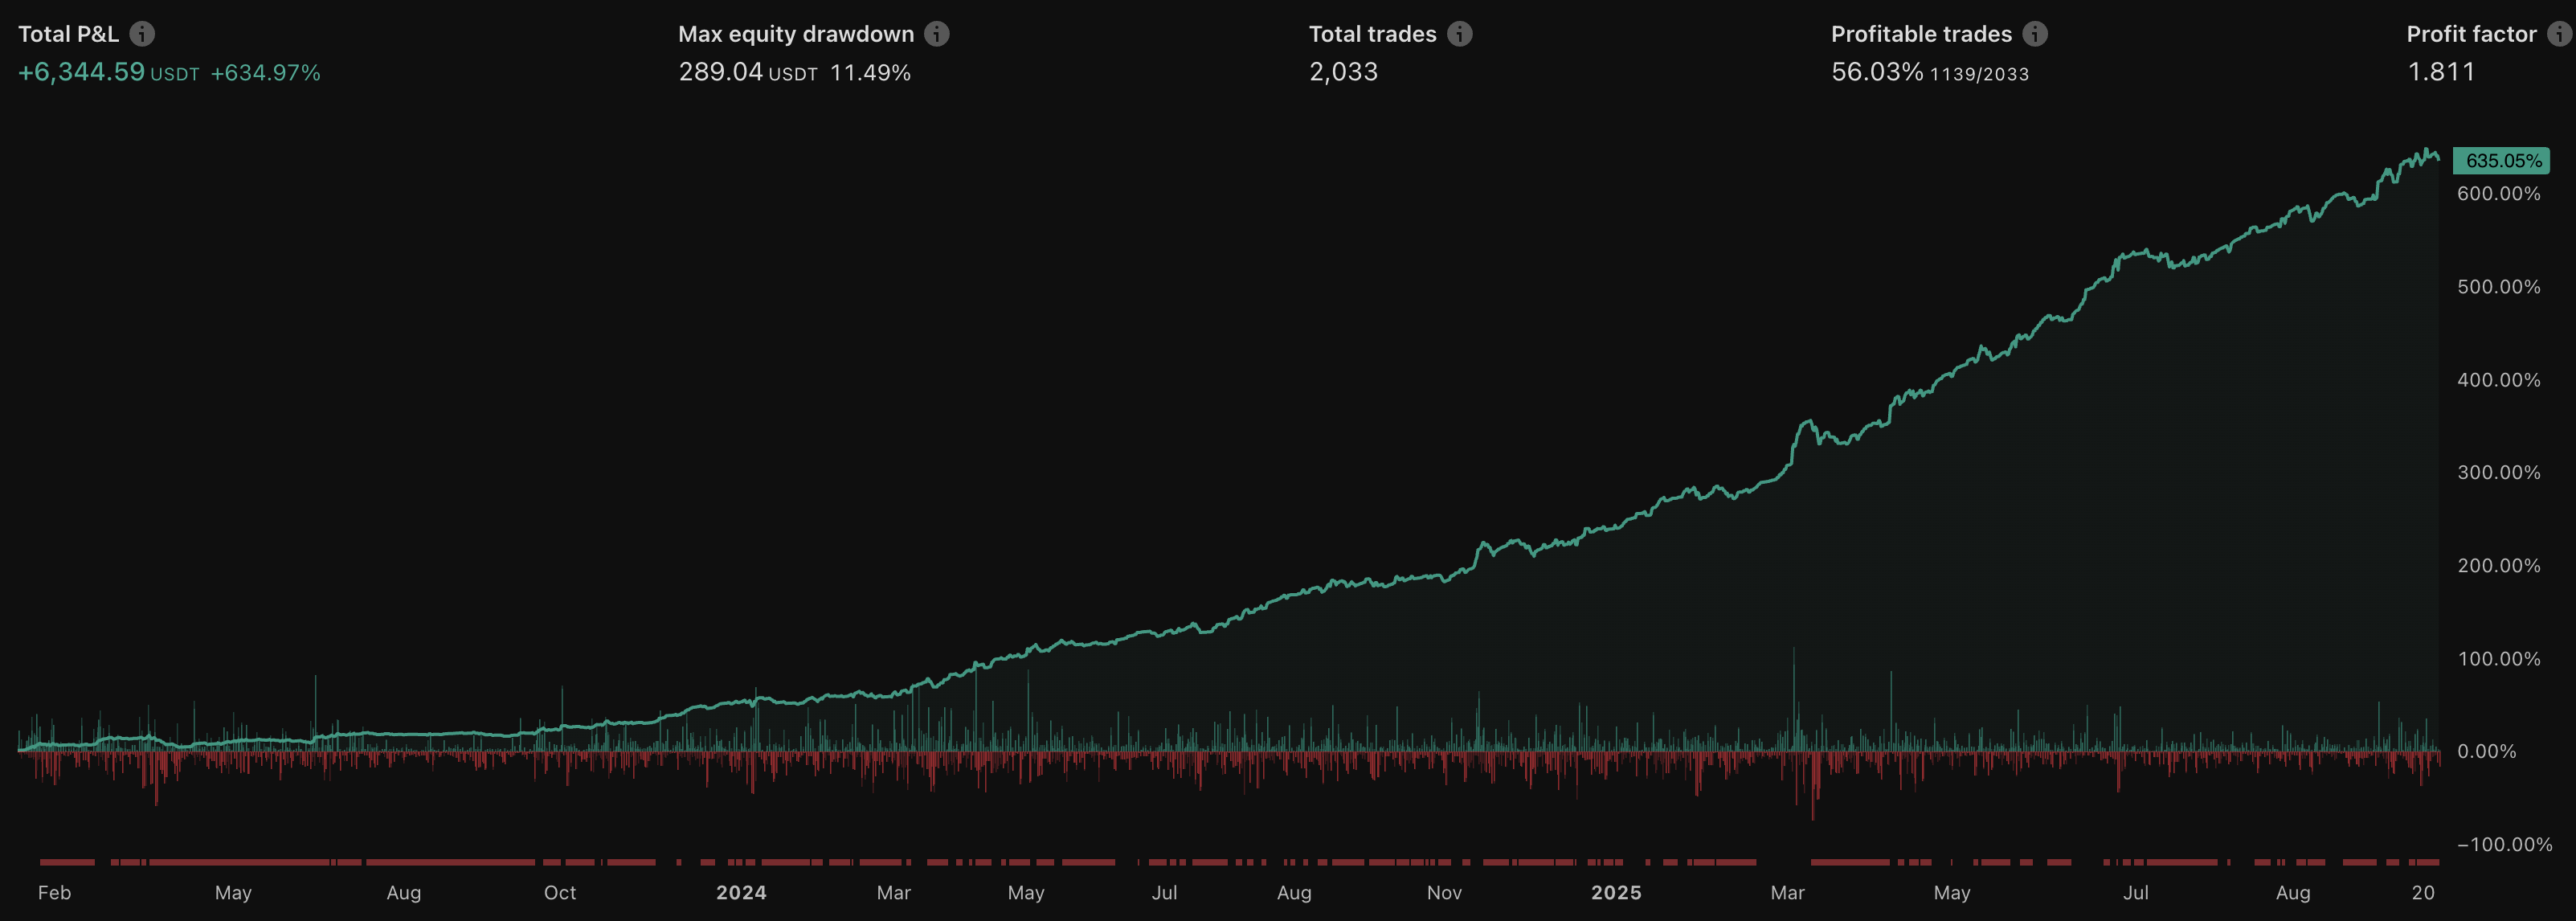Click the Max equity drawdown heading text
Screen dimensions: 2576x921
[x=796, y=34]
